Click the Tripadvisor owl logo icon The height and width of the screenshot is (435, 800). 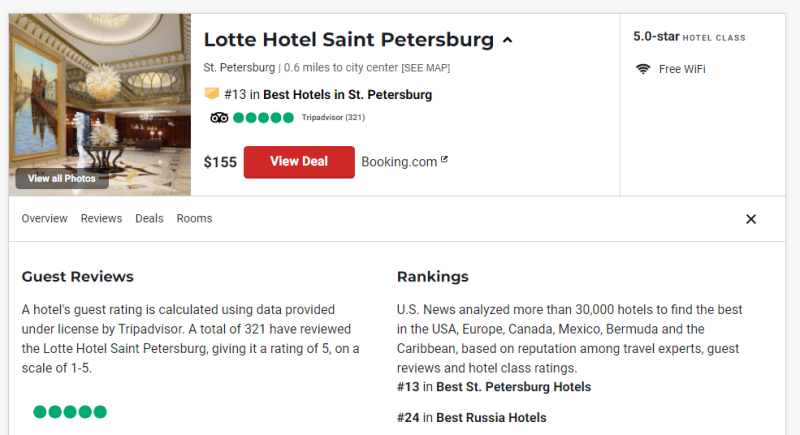219,118
